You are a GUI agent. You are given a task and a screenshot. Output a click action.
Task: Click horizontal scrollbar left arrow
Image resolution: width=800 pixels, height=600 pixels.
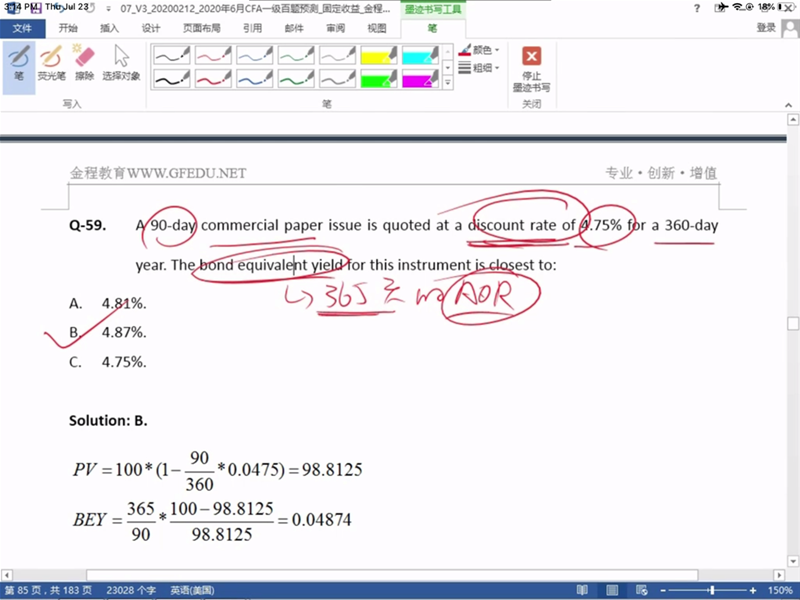click(x=6, y=575)
